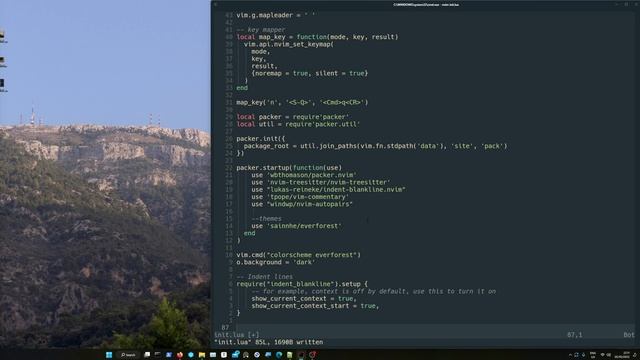Click 'vim.cmd("colorscheme everforest")' line

tap(298, 255)
